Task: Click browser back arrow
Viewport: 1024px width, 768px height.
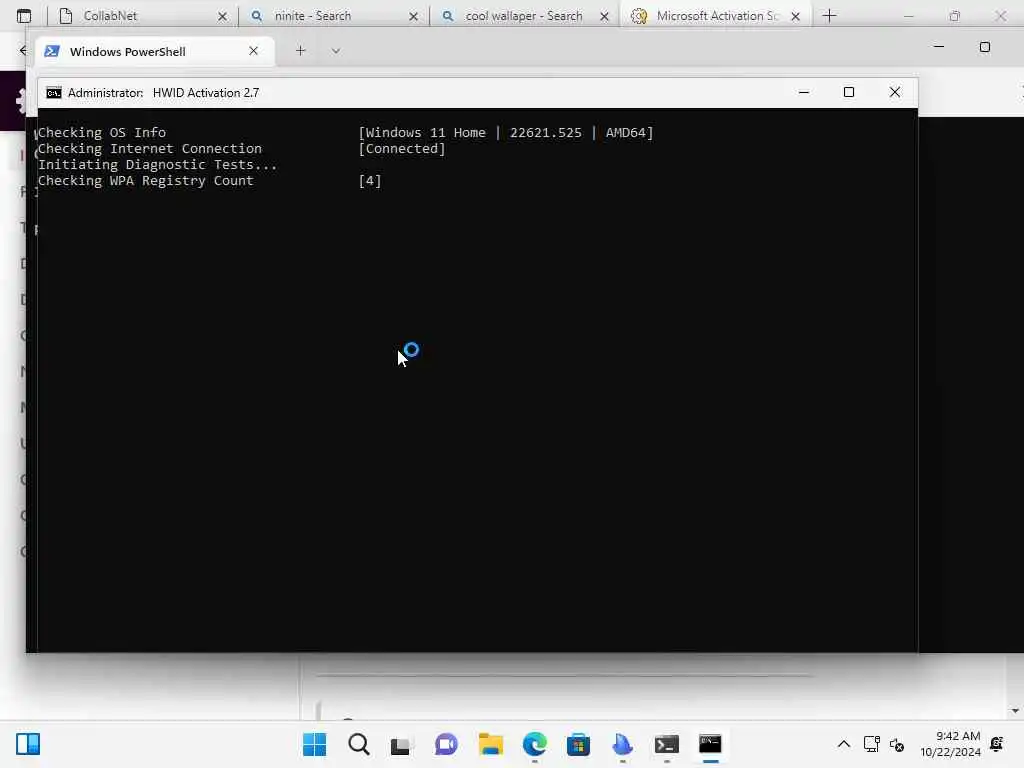Action: (x=22, y=50)
